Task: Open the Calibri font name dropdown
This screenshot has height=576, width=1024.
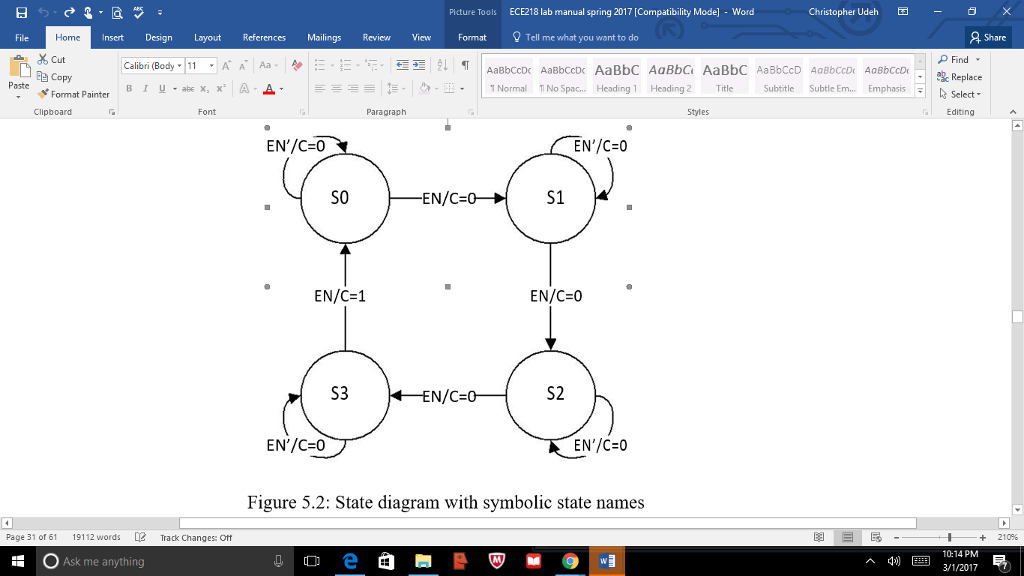Action: click(x=180, y=66)
